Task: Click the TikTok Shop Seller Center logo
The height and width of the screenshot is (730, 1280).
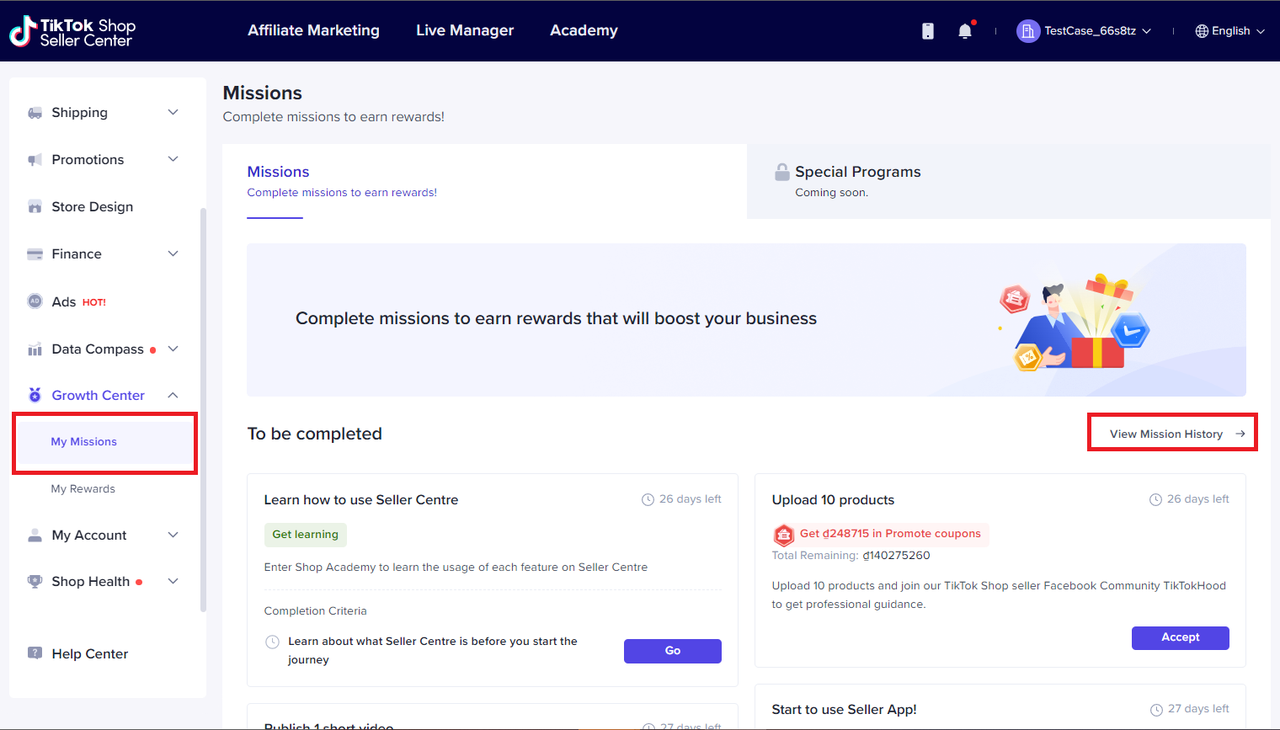Action: coord(72,31)
